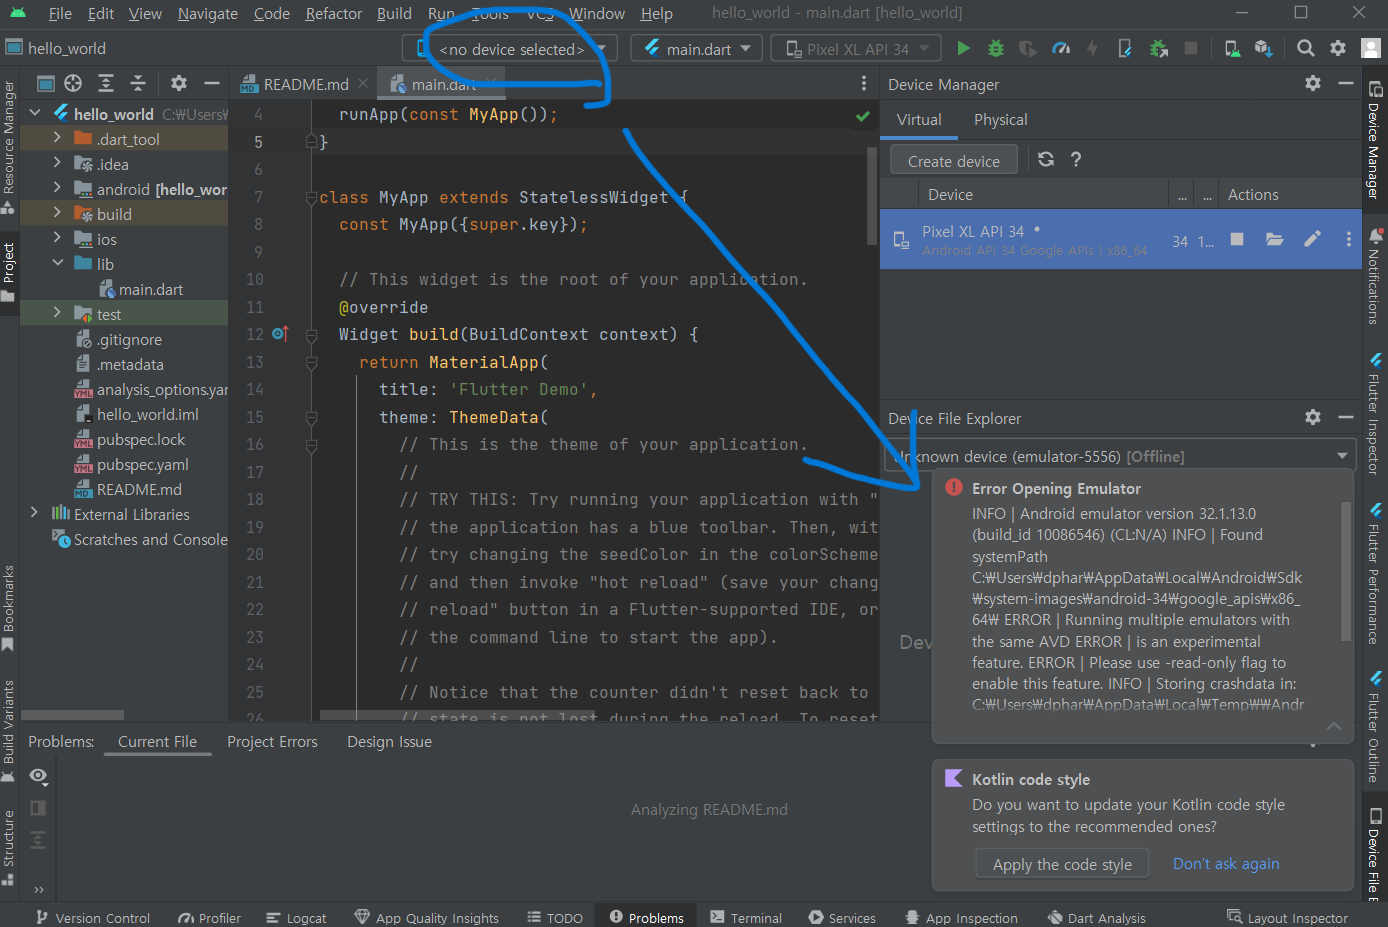1388x927 pixels.
Task: Toggle Resource Manager tool window
Action: coord(9,147)
